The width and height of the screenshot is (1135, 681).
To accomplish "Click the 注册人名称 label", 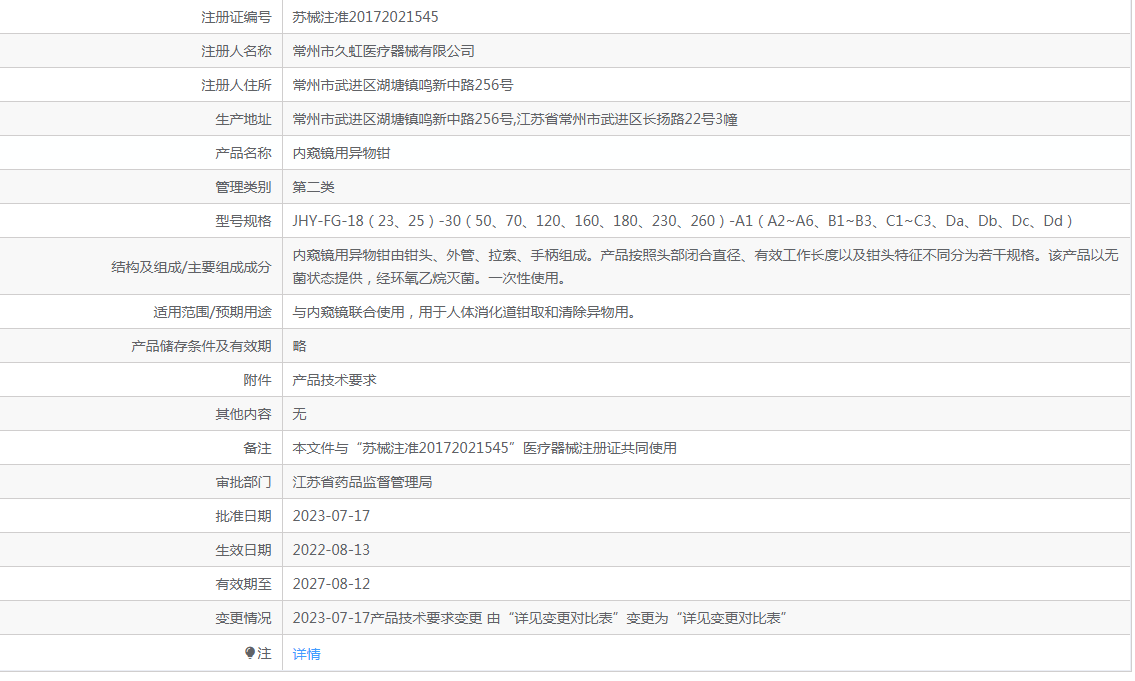I will [x=236, y=51].
